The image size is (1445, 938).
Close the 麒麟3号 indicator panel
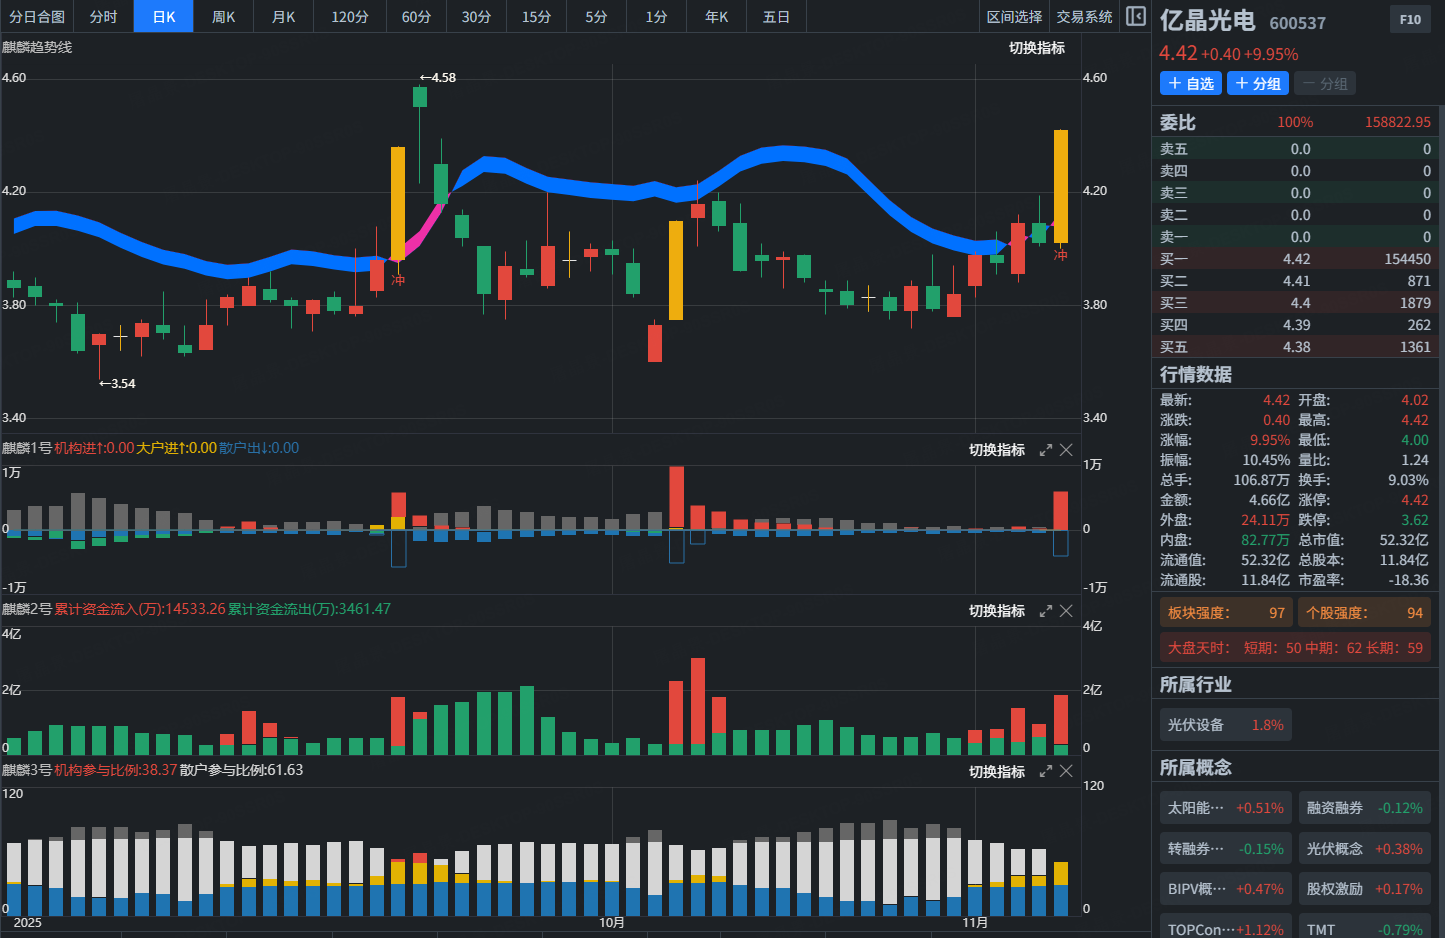pos(1066,772)
